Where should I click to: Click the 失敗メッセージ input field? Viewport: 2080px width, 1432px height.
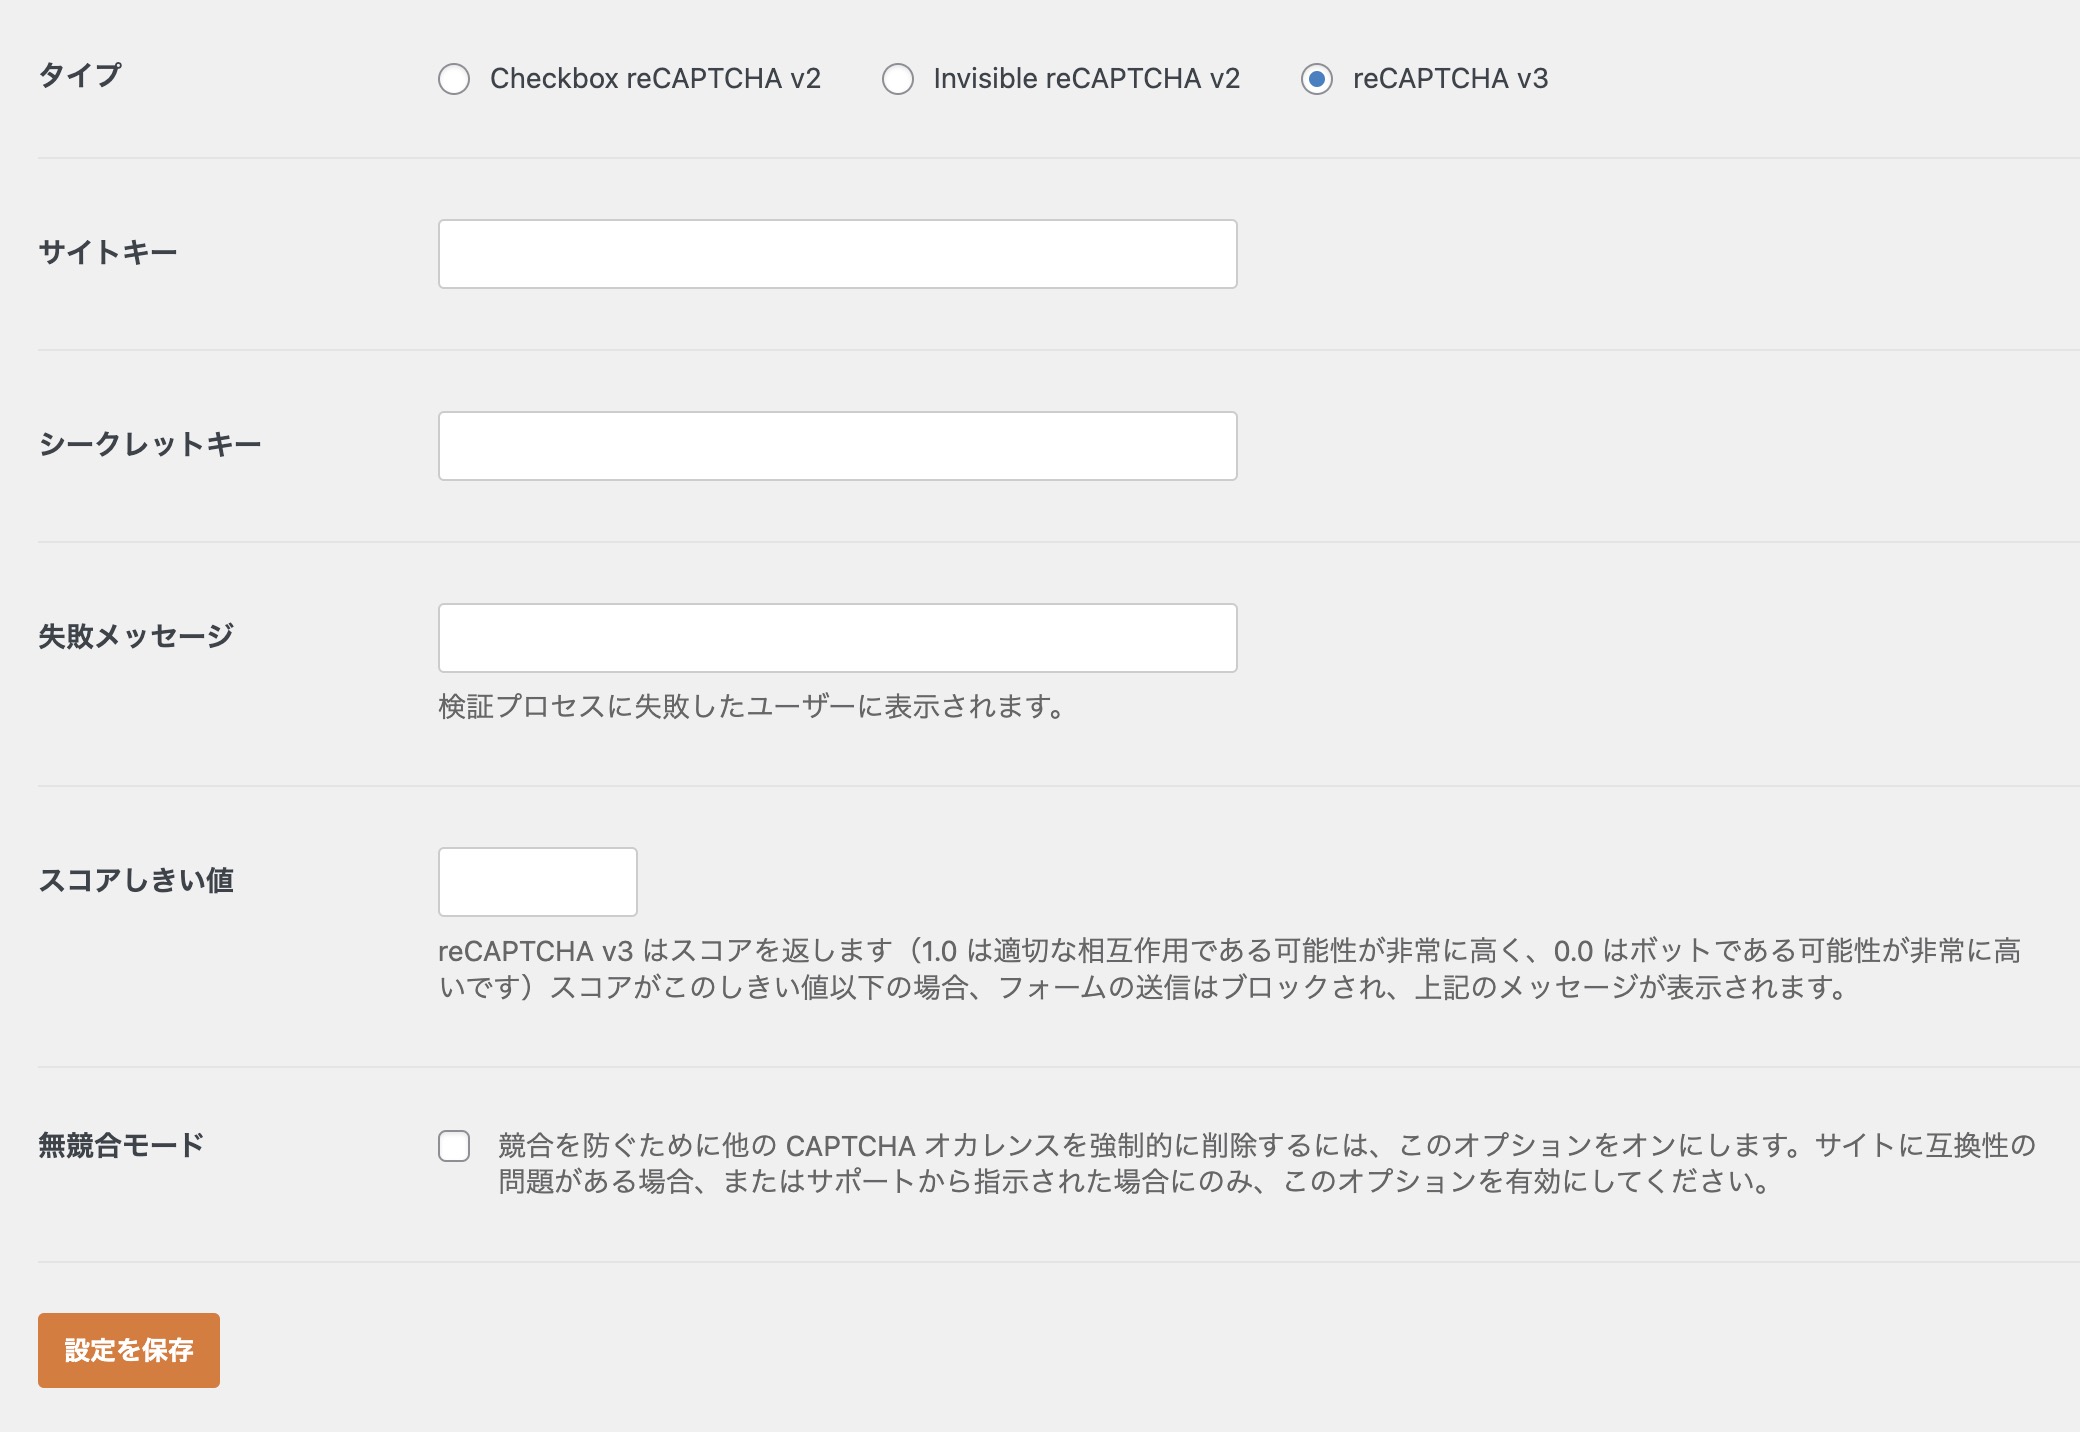pyautogui.click(x=838, y=638)
